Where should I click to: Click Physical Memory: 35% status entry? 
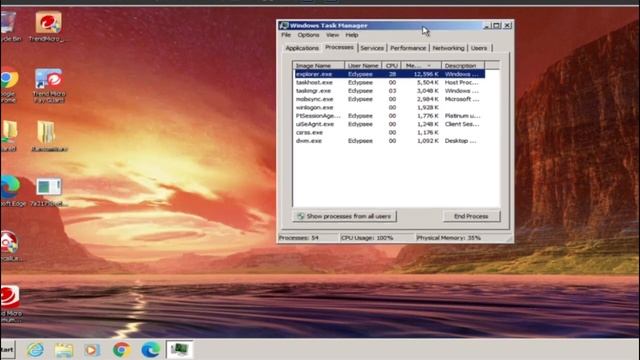coord(449,238)
